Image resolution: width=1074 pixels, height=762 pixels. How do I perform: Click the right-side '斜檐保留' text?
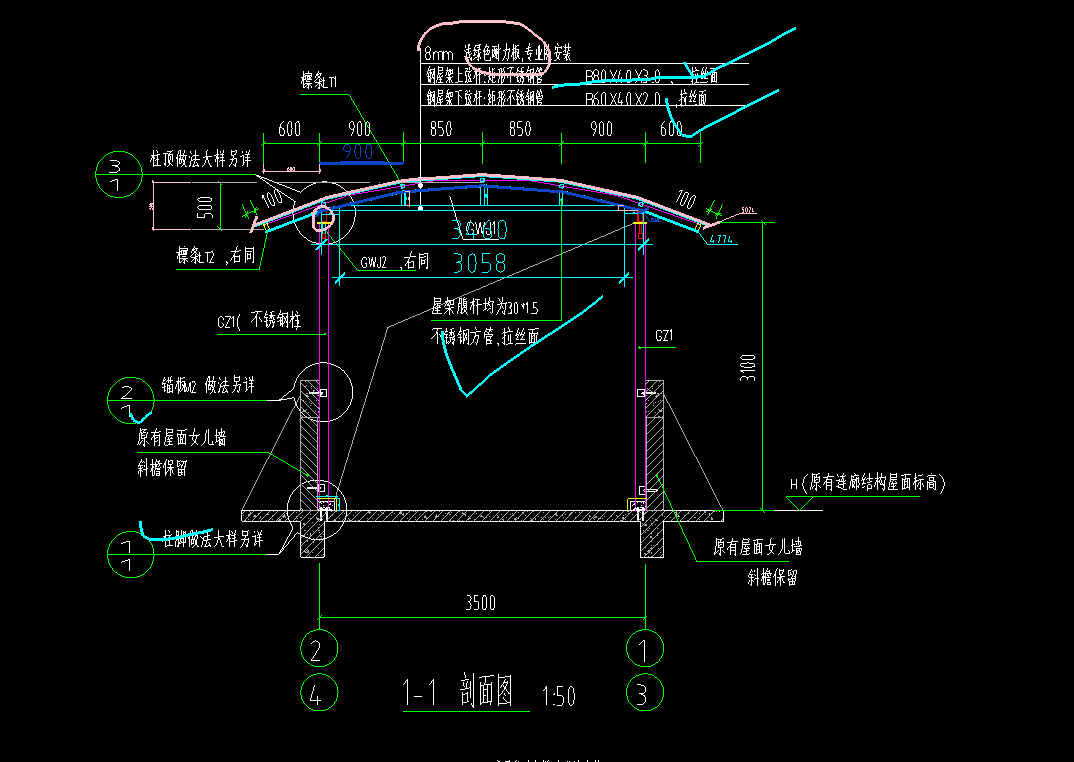click(773, 578)
